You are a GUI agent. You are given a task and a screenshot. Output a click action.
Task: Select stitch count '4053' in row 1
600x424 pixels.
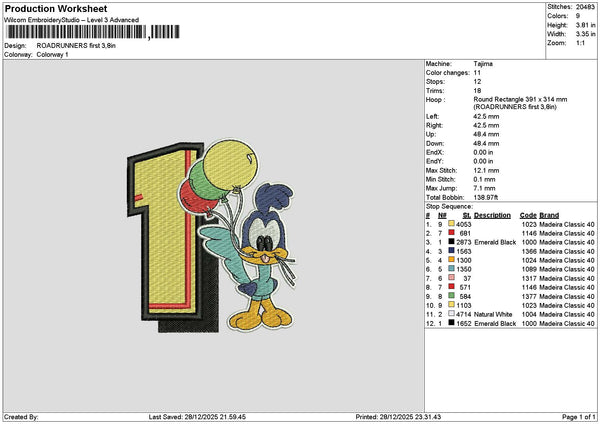click(x=463, y=224)
